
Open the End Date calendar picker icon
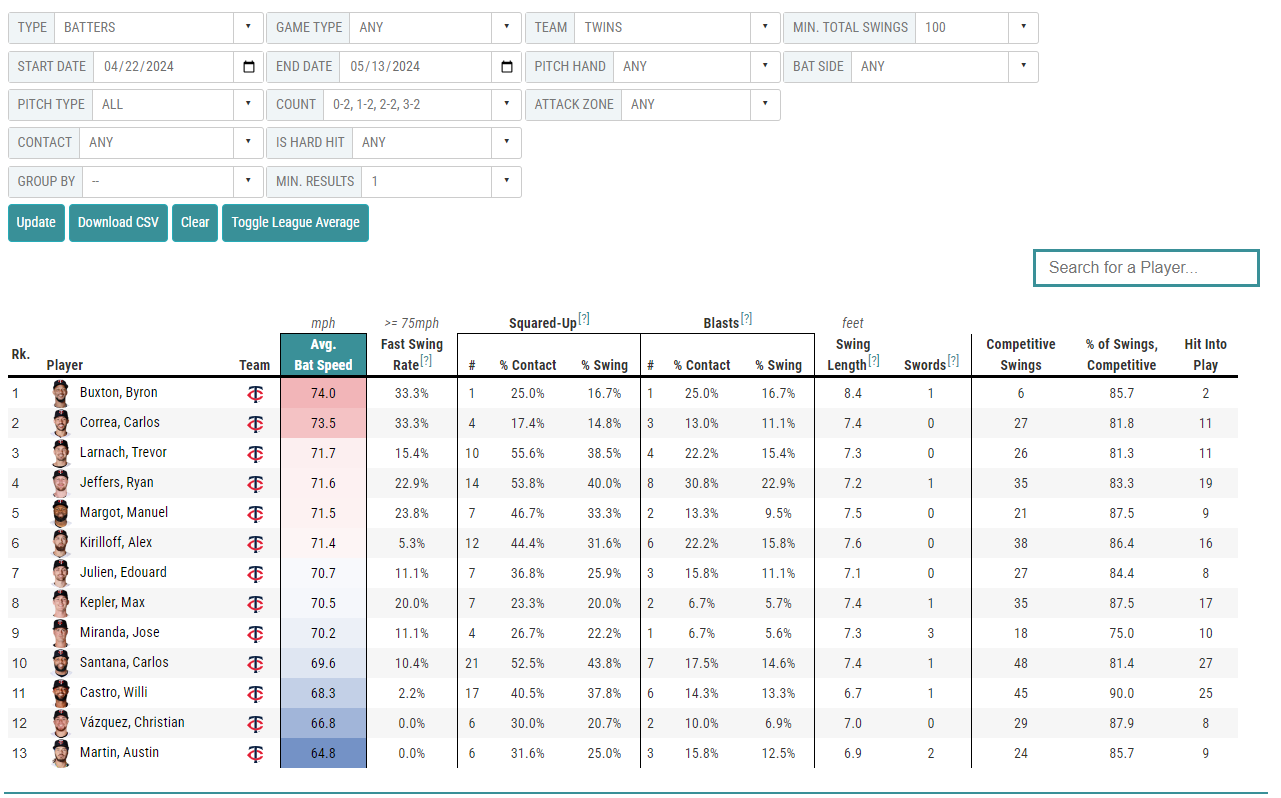point(507,67)
